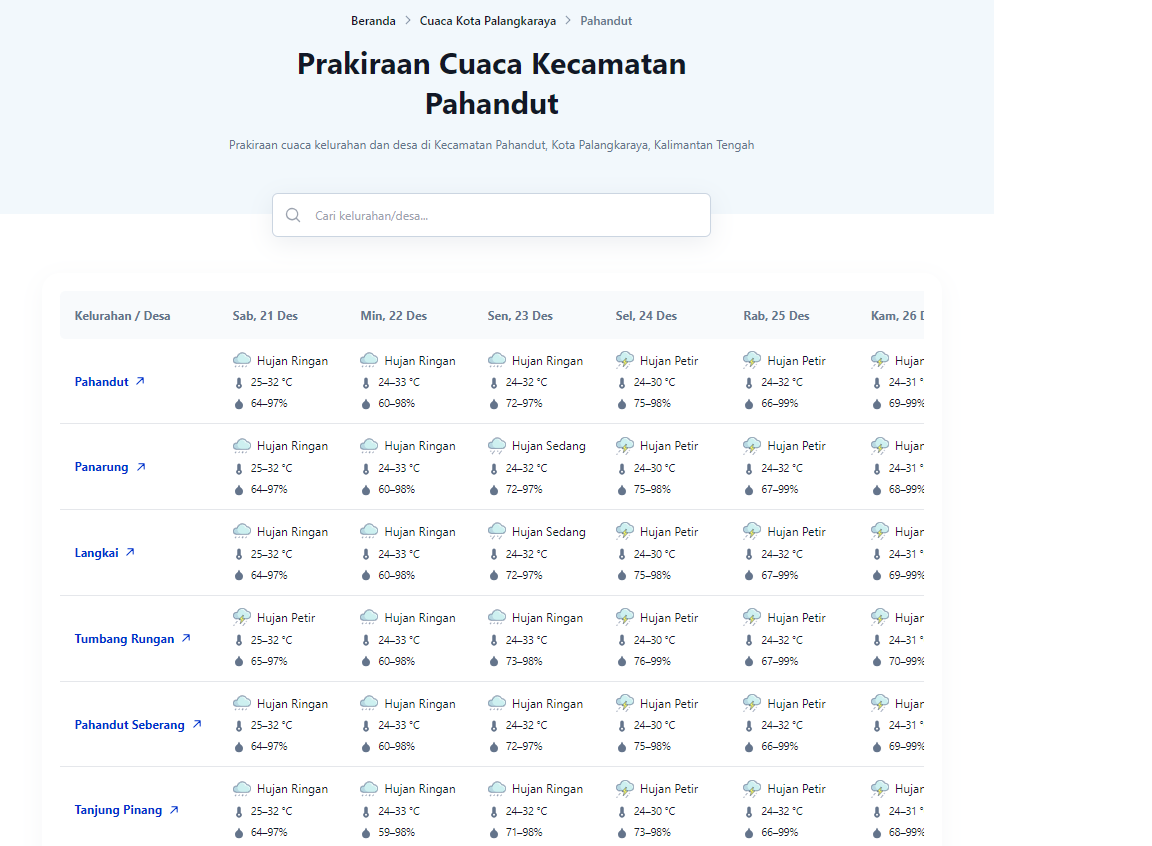The image size is (1152, 846).
Task: Click thermometer icon for Pahandut Sab 21 Des
Action: 239,383
